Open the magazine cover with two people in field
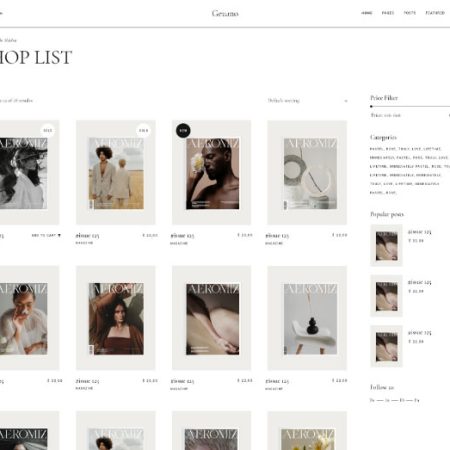This screenshot has height=450, width=450. 116,174
